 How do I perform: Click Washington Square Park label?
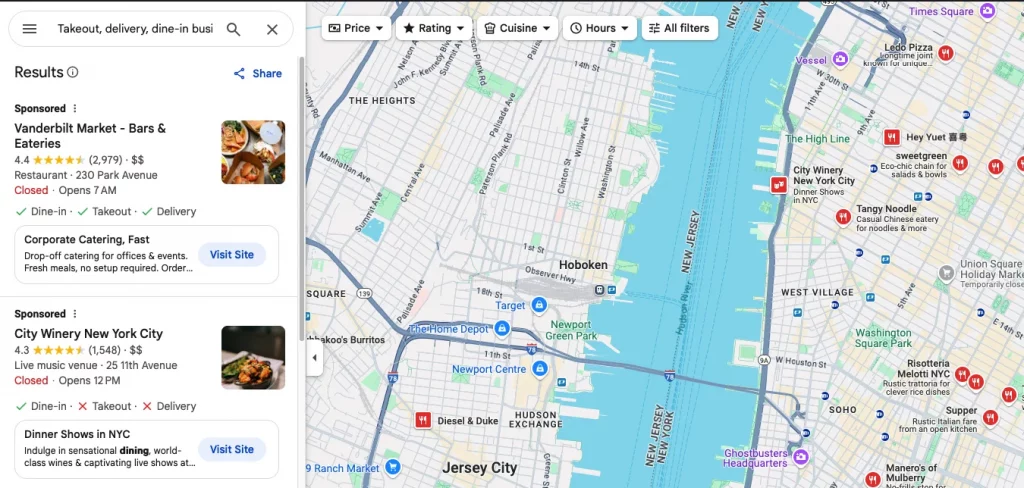(x=884, y=338)
